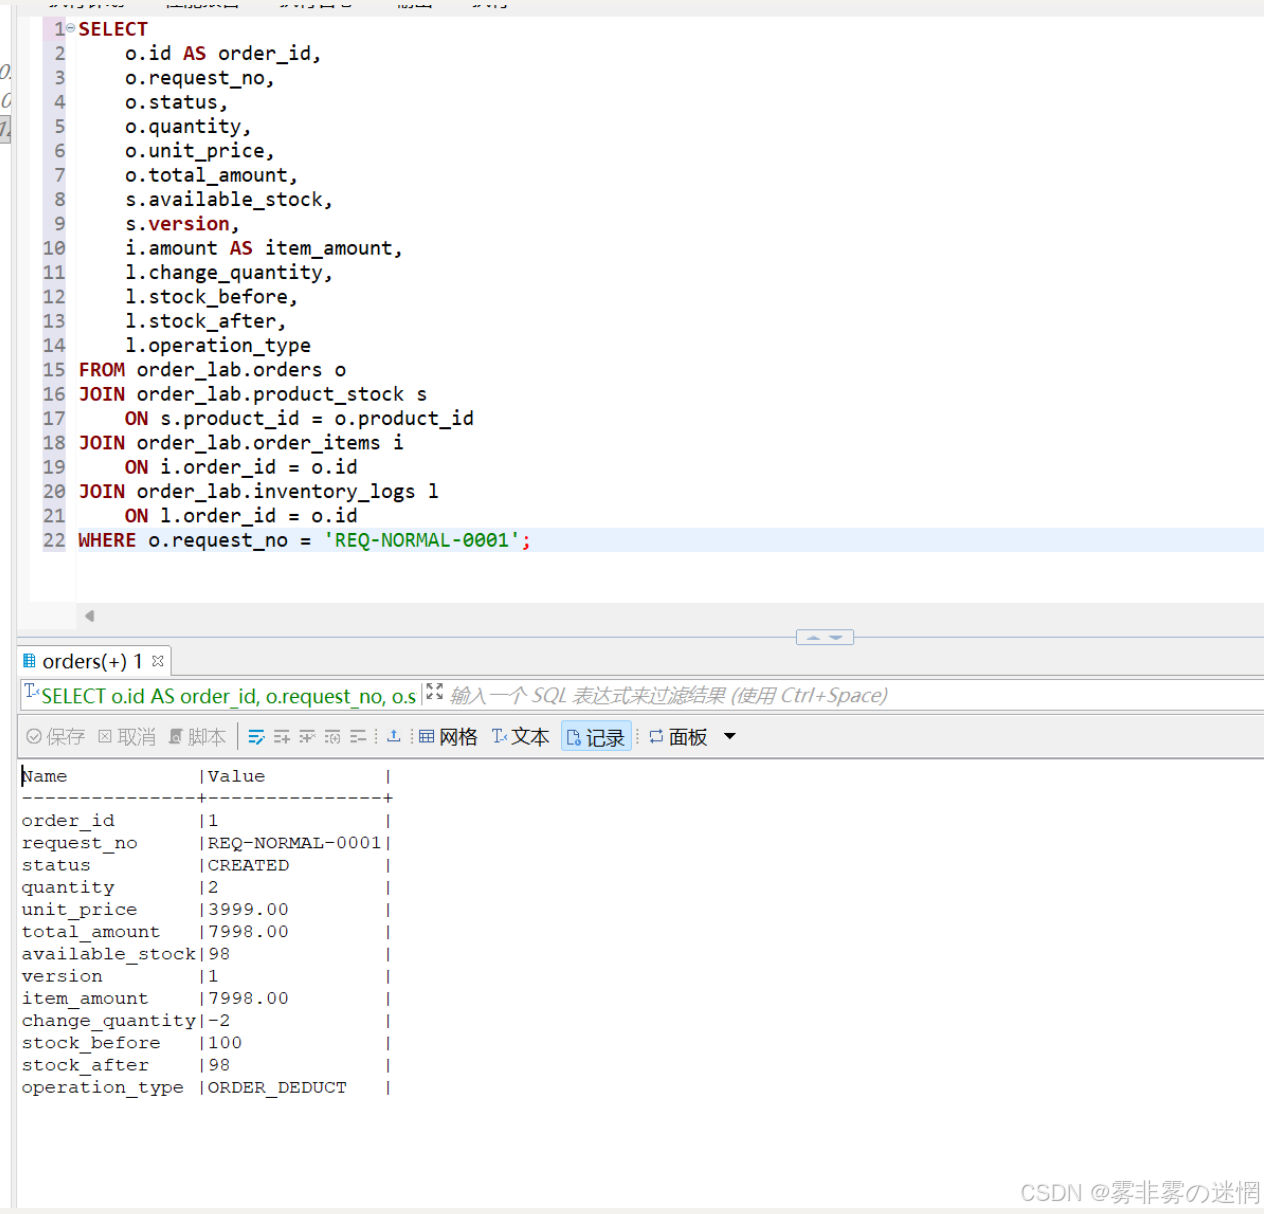1264x1214 pixels.
Task: Click the 'order_id' row in results
Action: (x=68, y=821)
